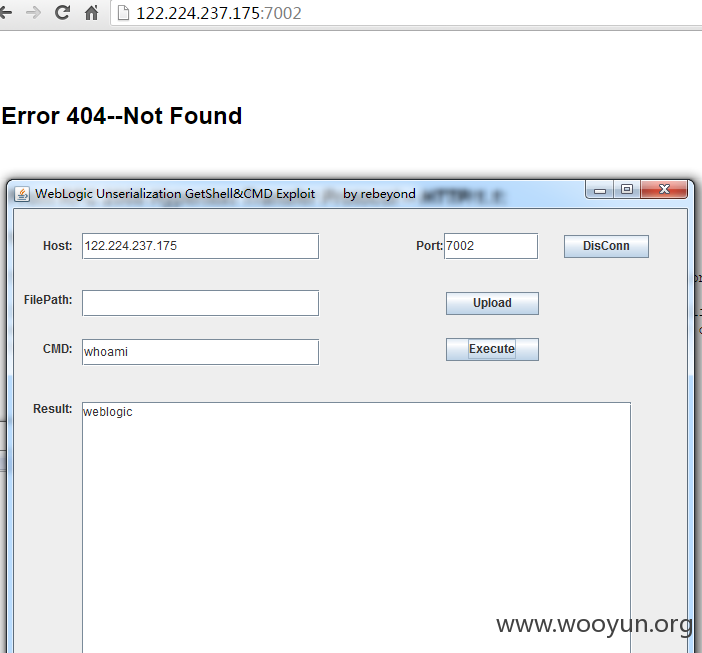Maximize the WebLogic exploit window
The height and width of the screenshot is (653, 702).
tap(627, 190)
